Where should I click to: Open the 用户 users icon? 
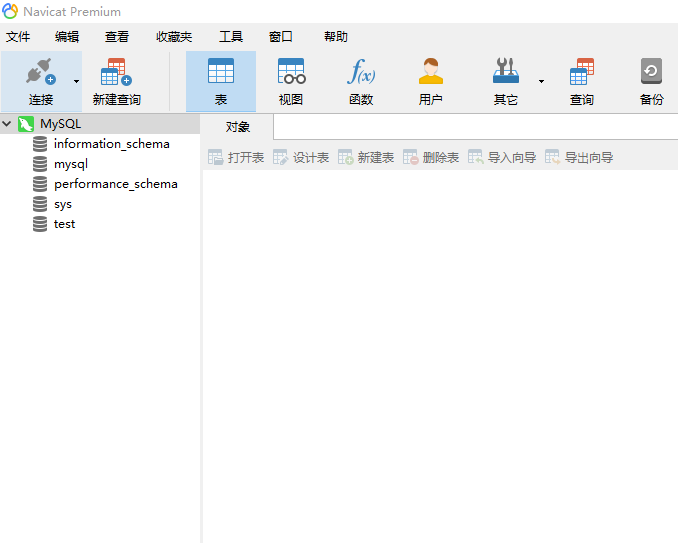pyautogui.click(x=431, y=71)
